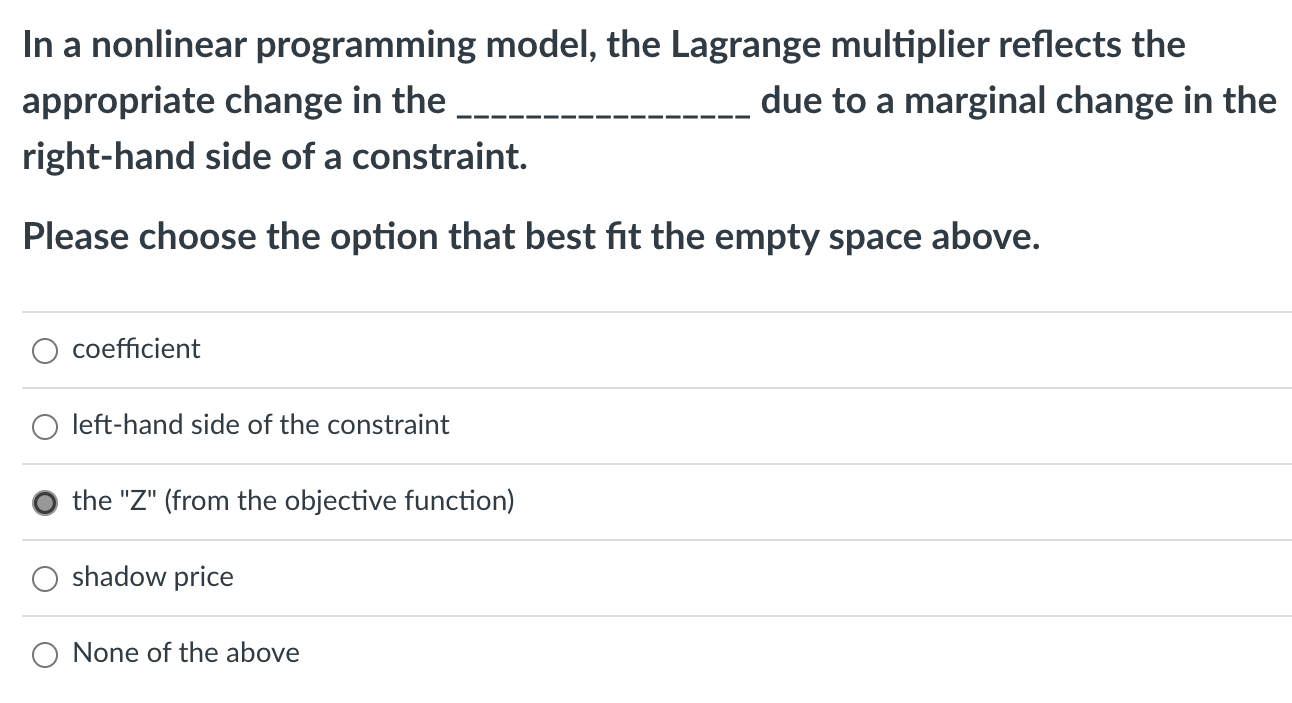Click the phrase "right-hand side of a constraint"

[x=275, y=156]
